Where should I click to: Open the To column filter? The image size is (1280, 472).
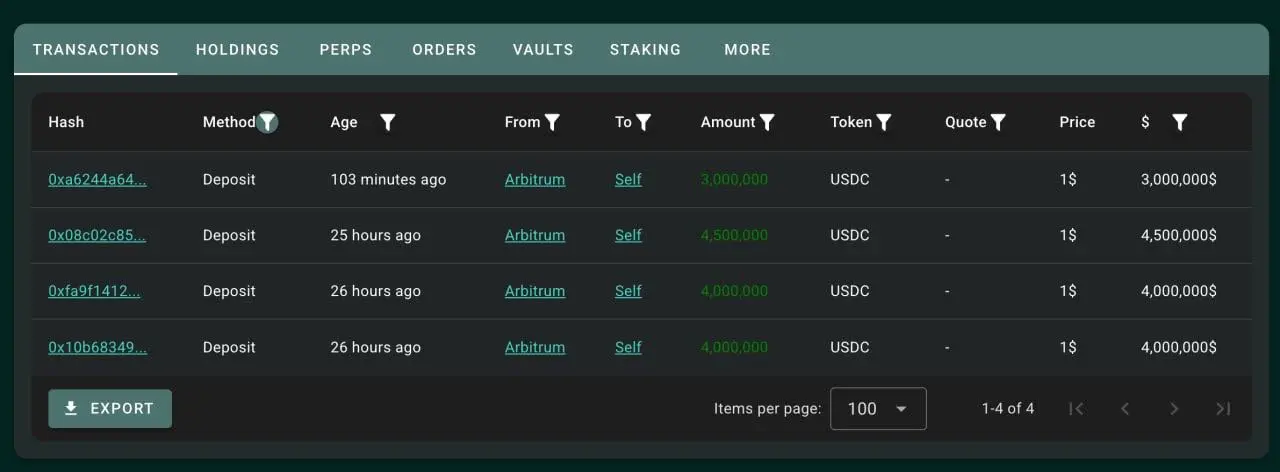[644, 122]
